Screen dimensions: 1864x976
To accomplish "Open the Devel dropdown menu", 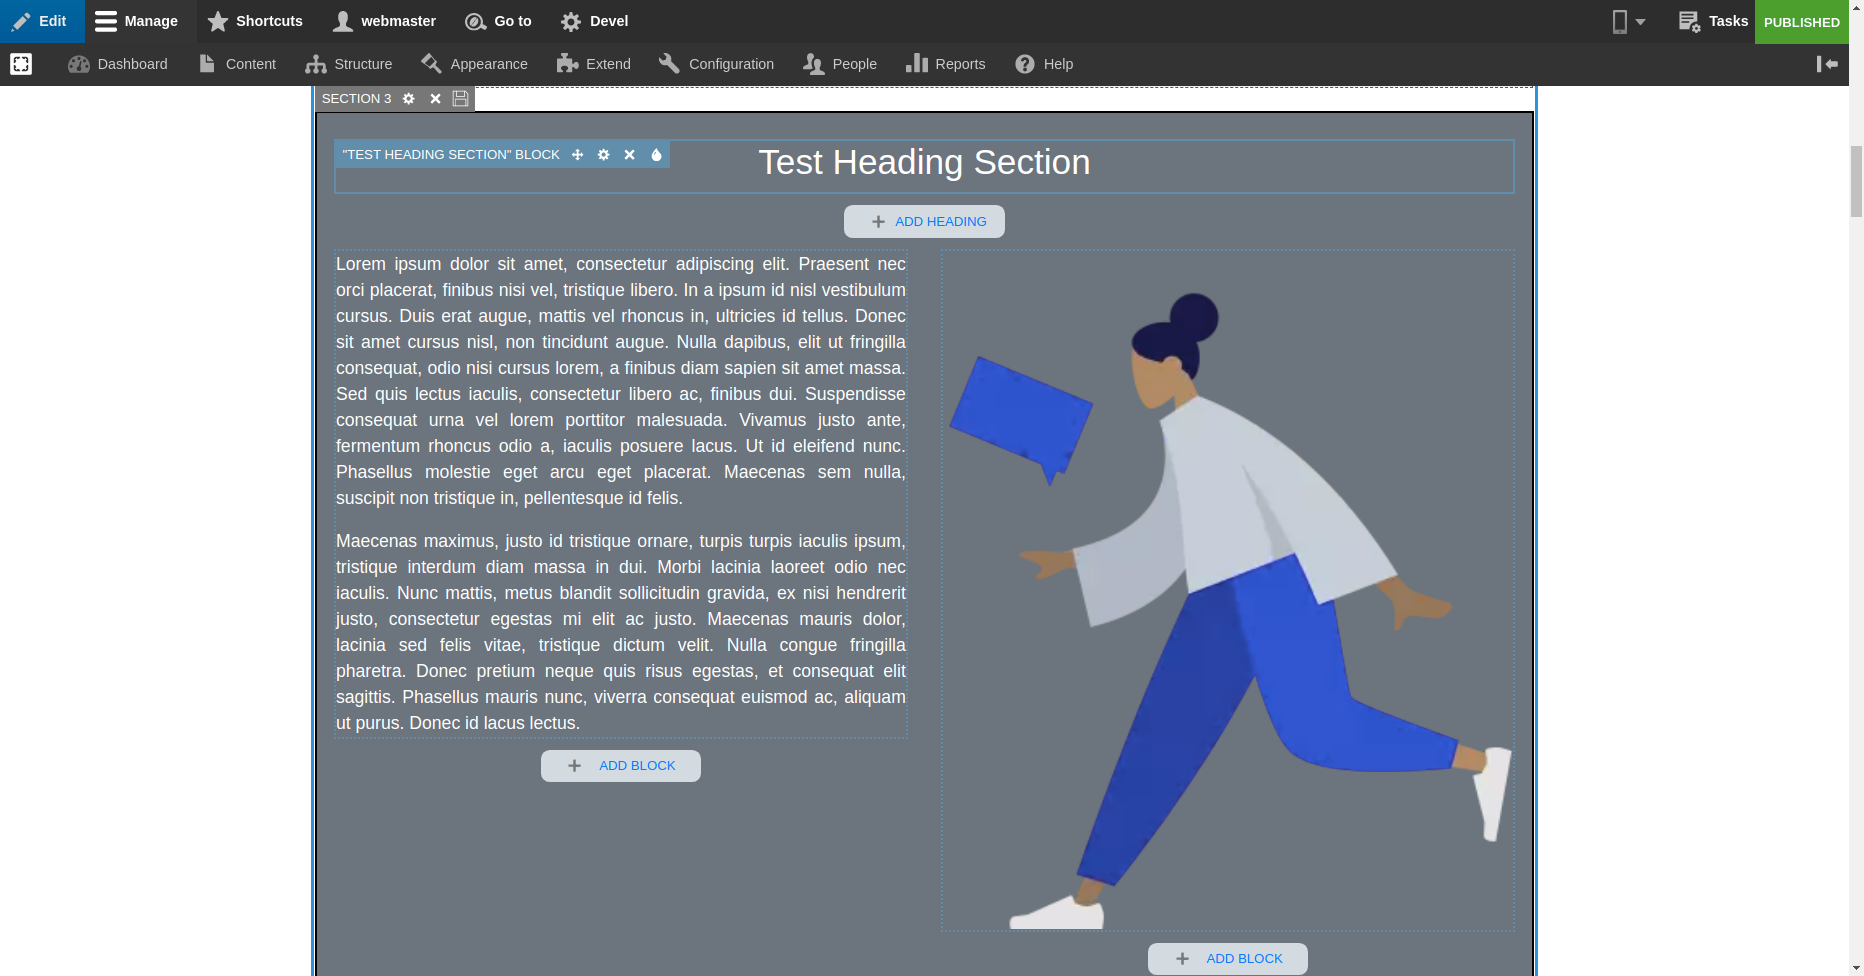I will pyautogui.click(x=594, y=21).
